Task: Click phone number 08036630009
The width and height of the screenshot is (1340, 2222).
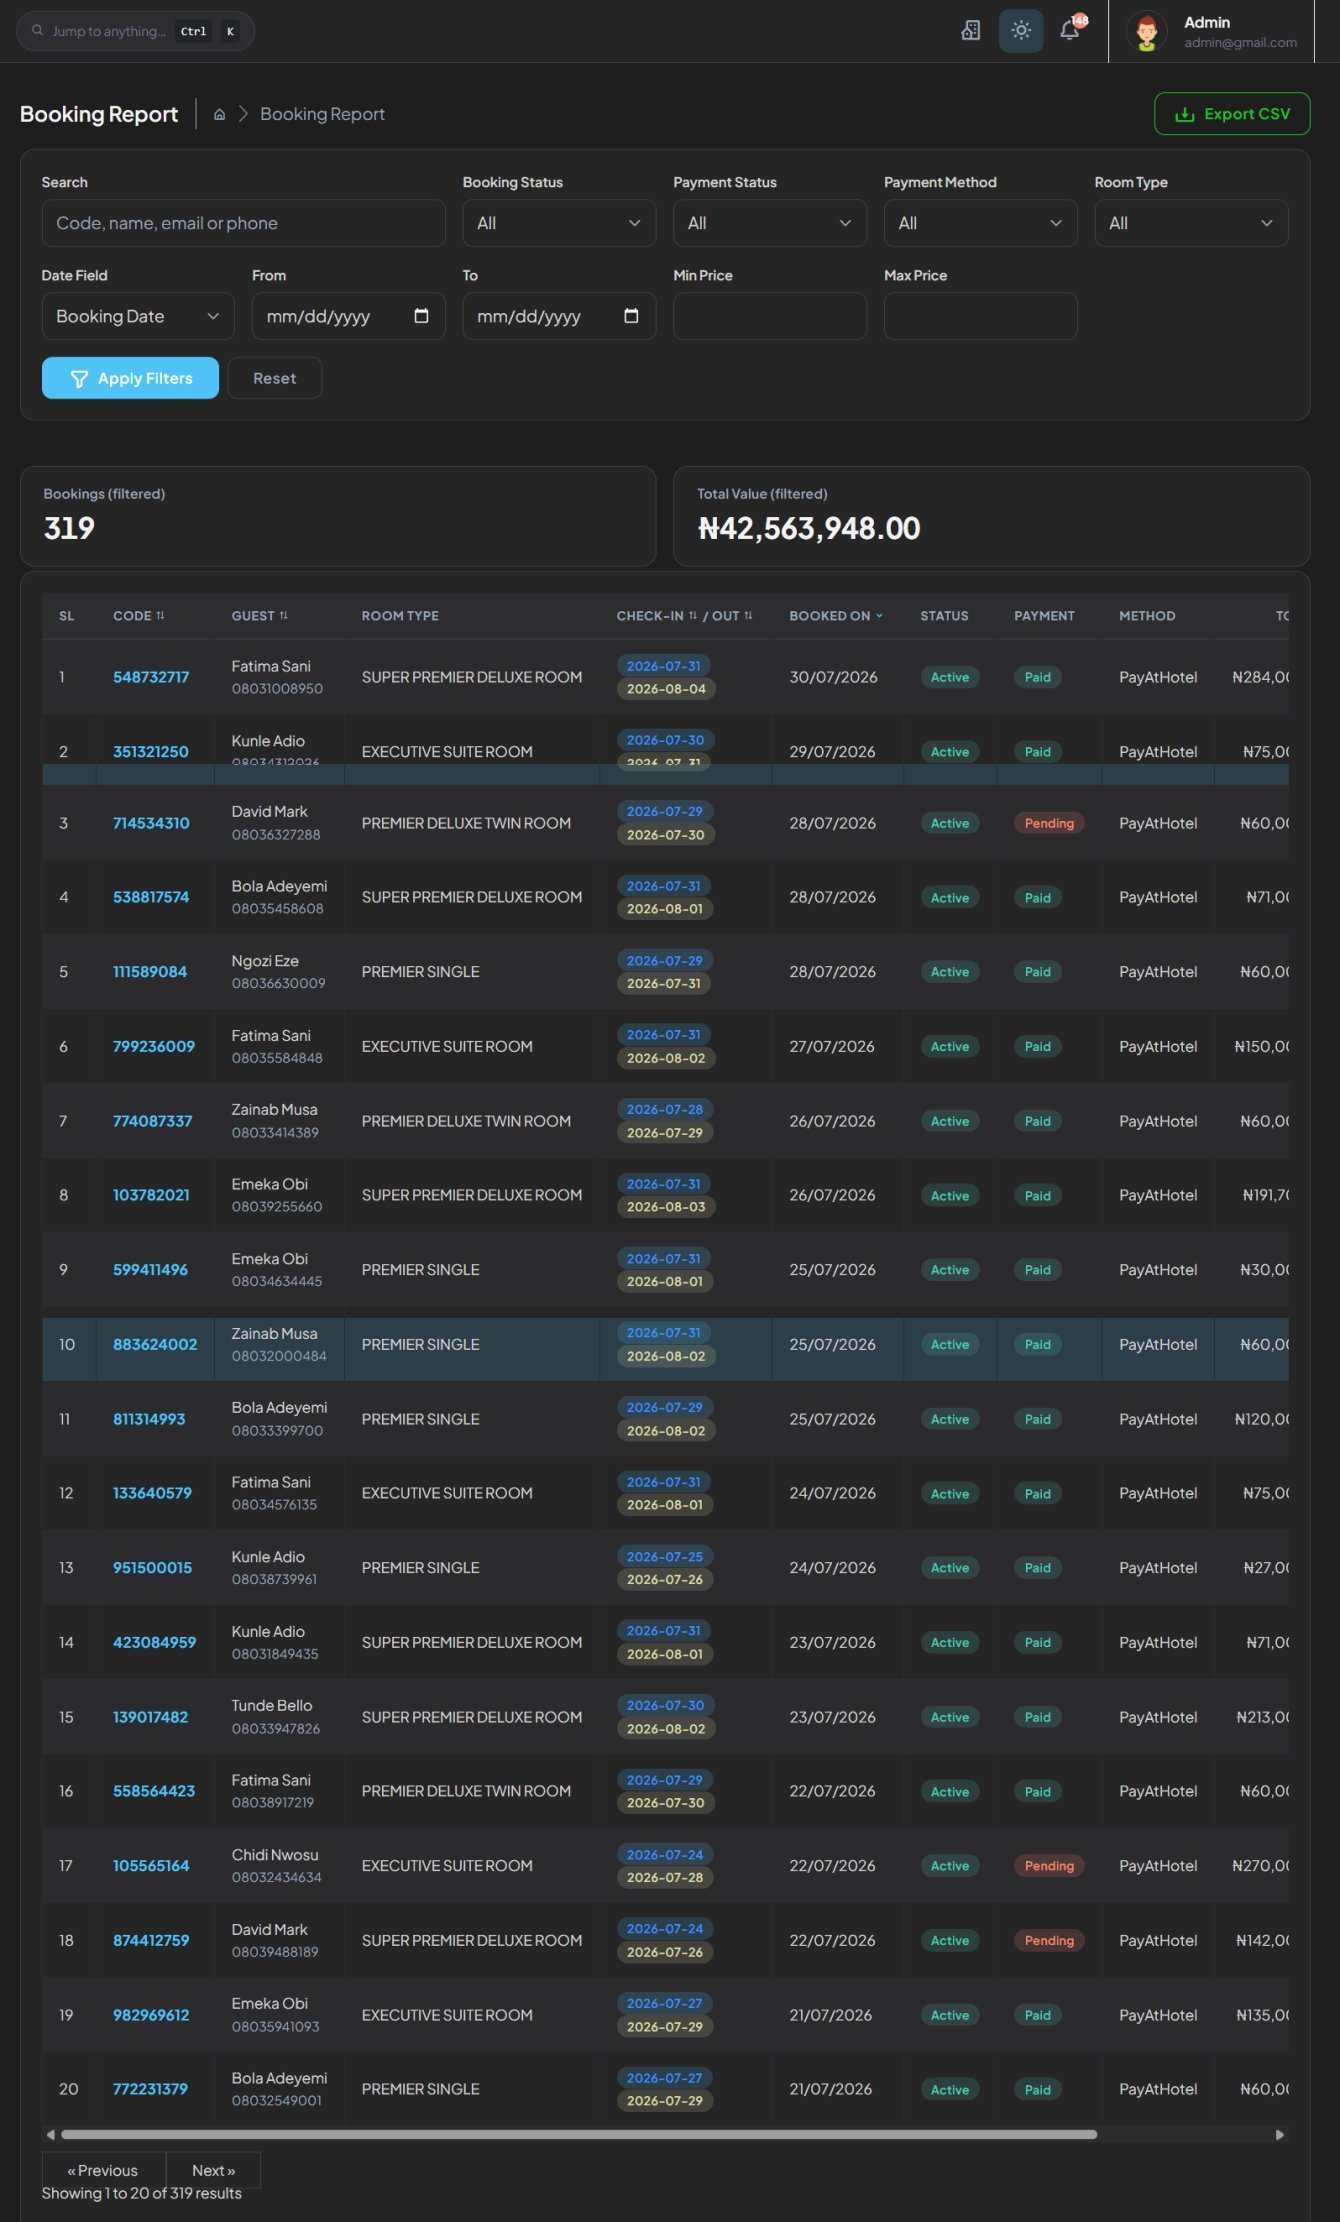Action: pyautogui.click(x=278, y=983)
